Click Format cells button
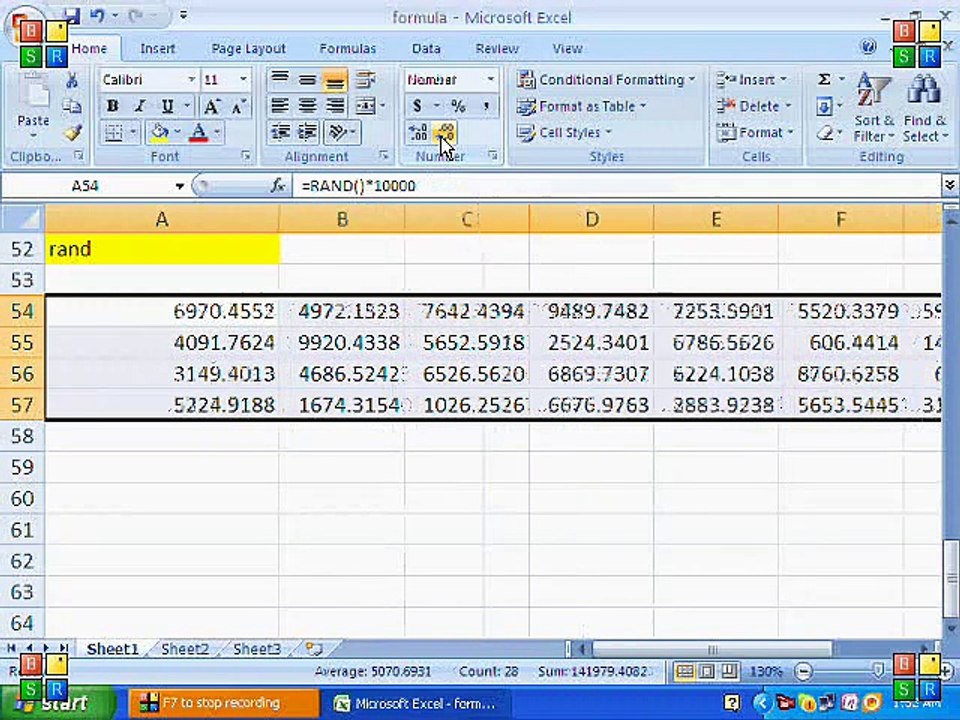Viewport: 960px width, 720px height. click(755, 132)
